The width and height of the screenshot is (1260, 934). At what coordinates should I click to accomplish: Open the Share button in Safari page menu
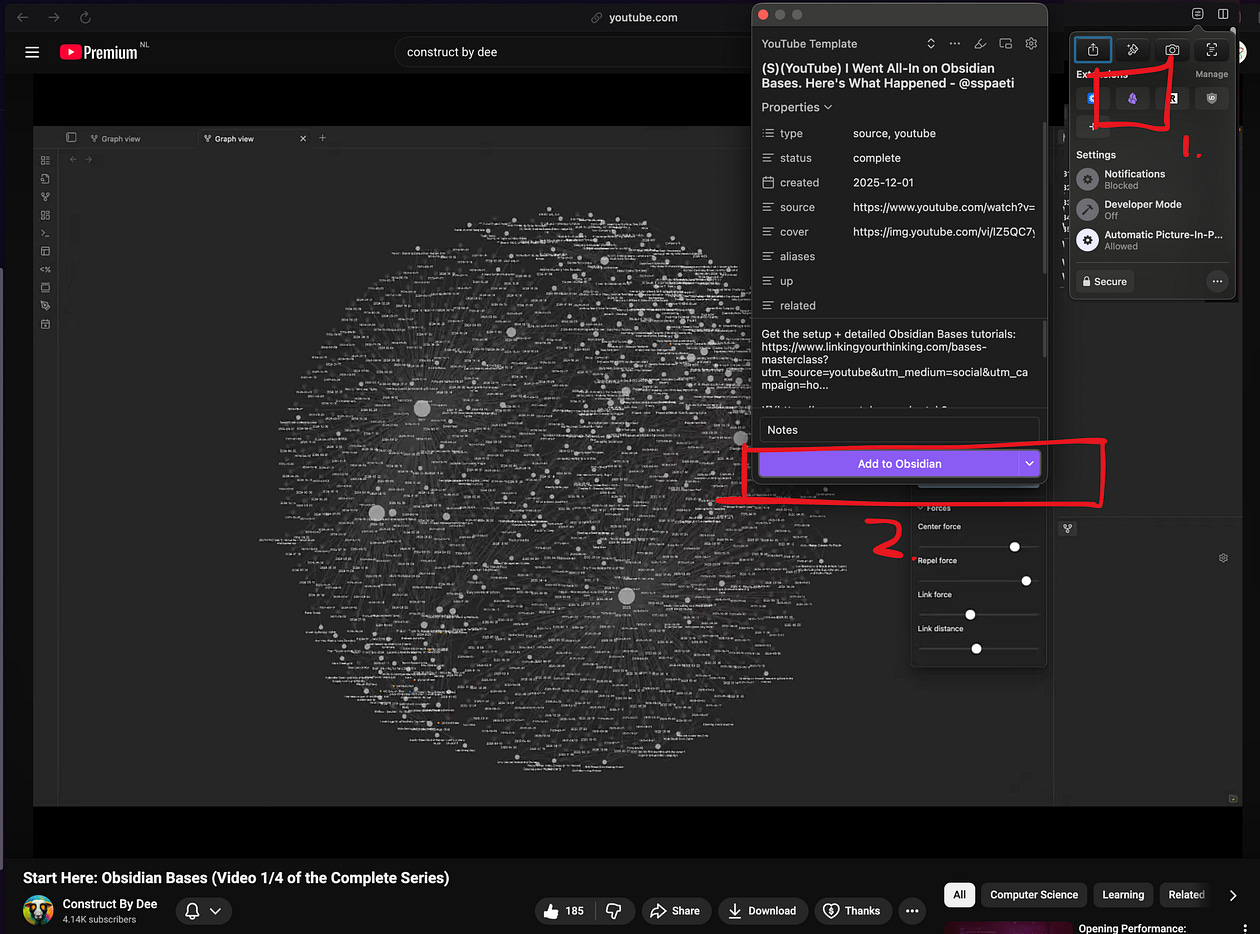(1093, 49)
